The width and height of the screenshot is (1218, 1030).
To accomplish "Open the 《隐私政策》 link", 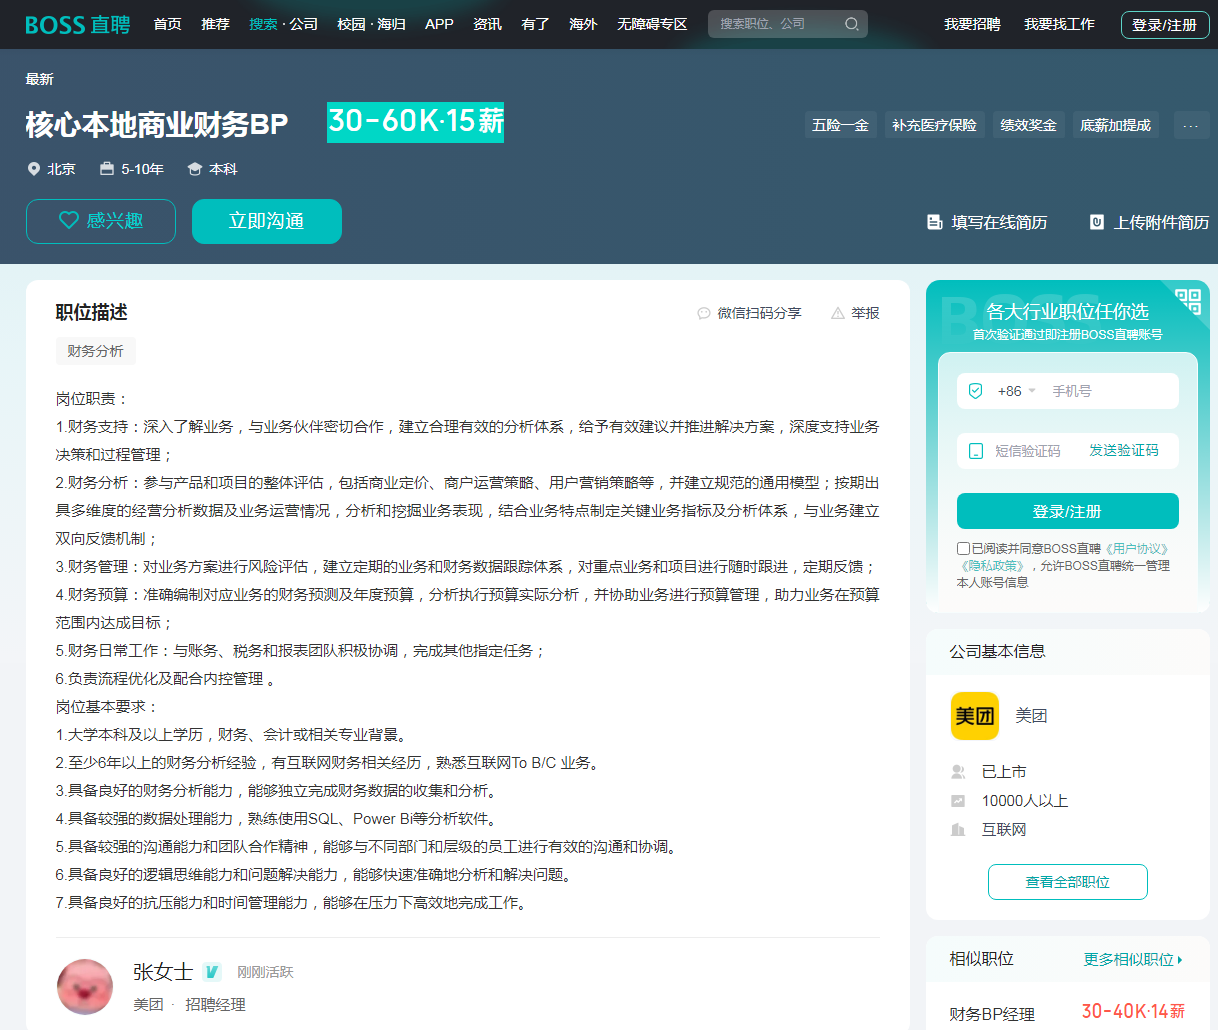I will [991, 566].
